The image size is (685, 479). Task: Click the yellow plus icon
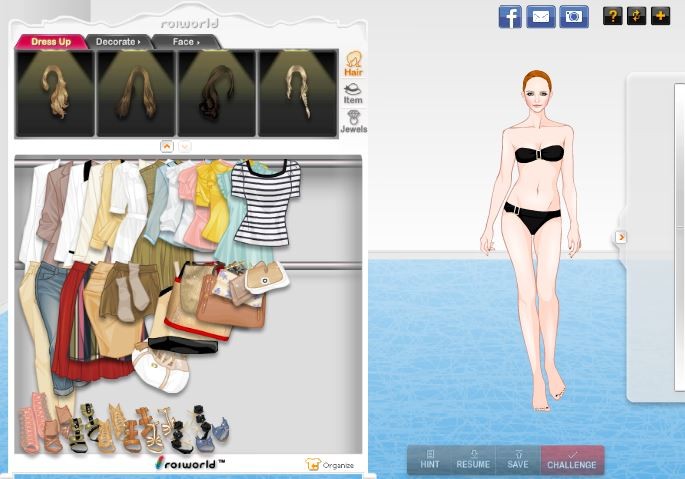pos(660,16)
